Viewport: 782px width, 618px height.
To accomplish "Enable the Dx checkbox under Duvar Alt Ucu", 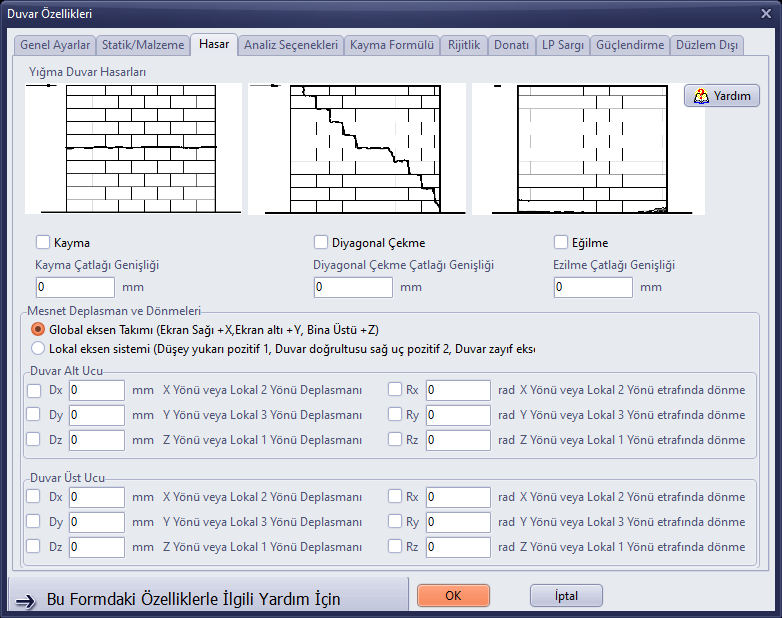I will (33, 390).
